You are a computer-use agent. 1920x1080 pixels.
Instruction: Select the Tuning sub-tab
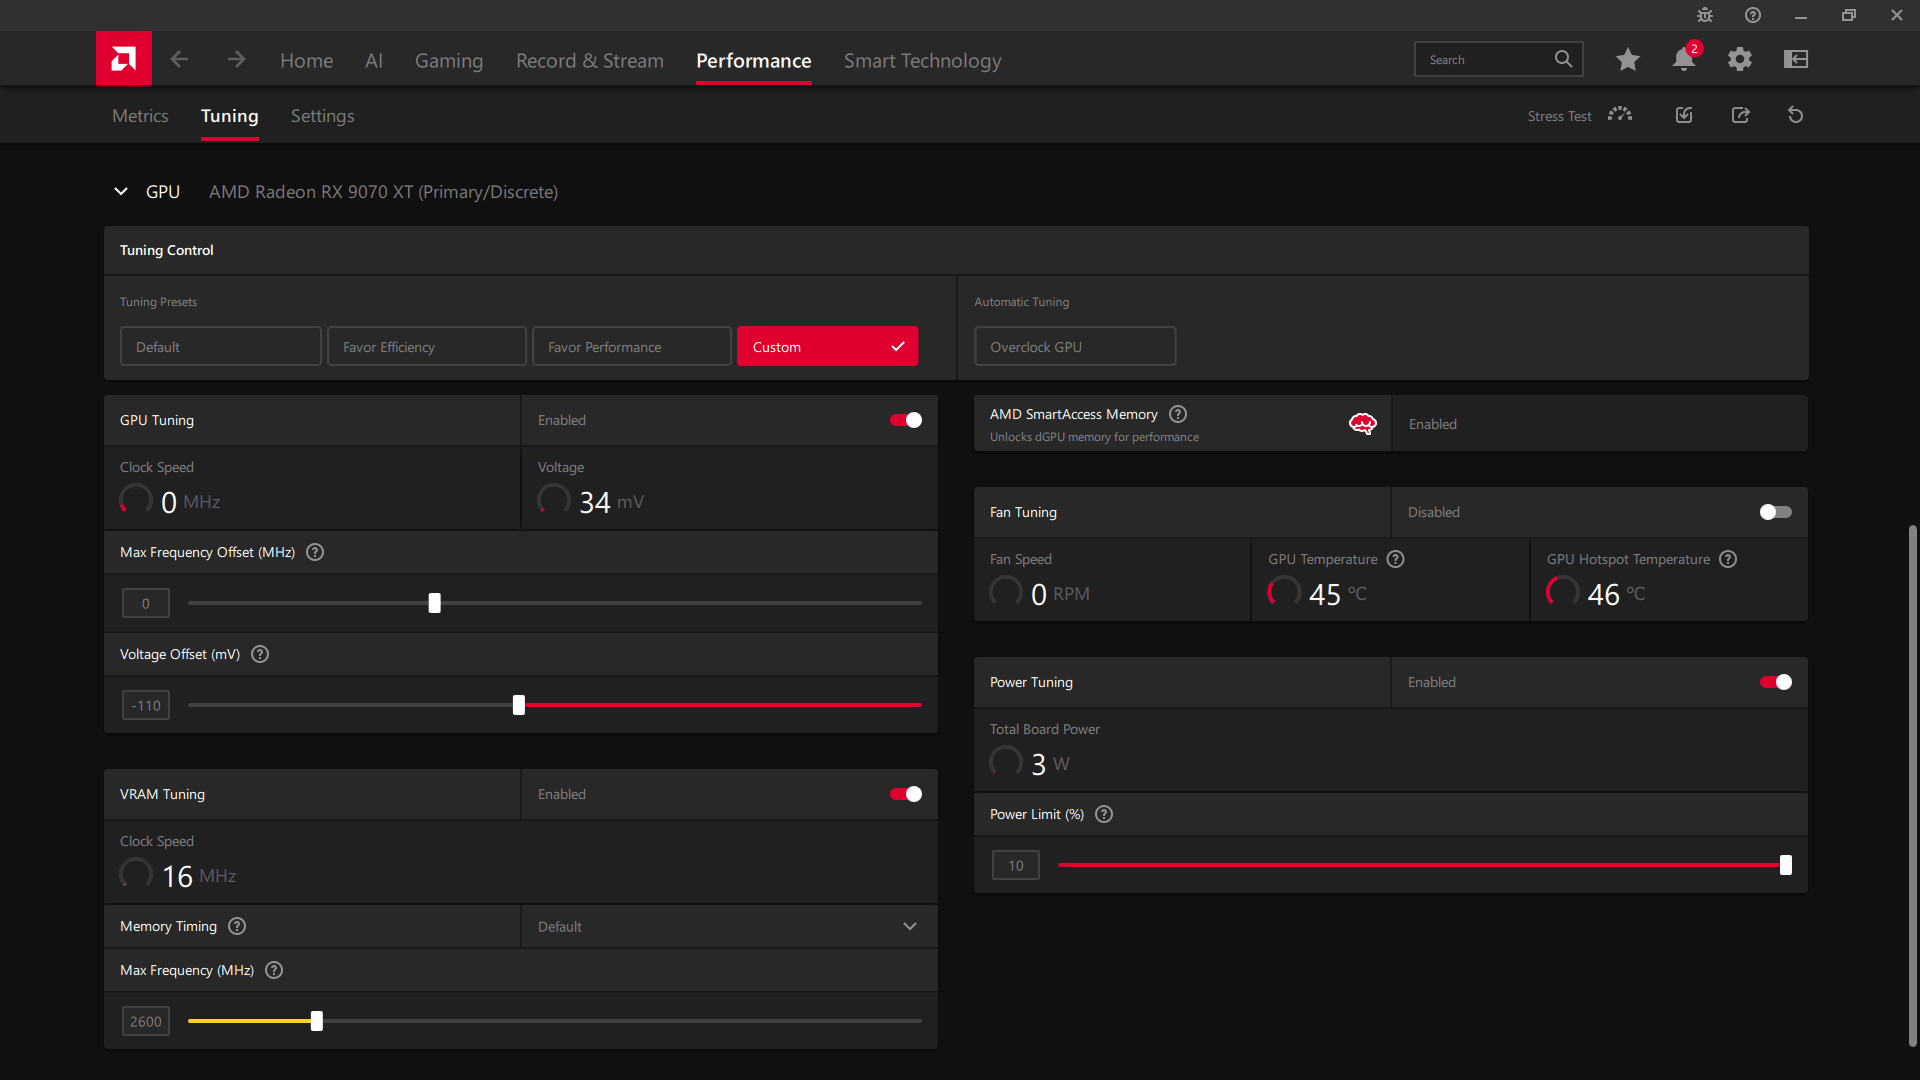[230, 116]
